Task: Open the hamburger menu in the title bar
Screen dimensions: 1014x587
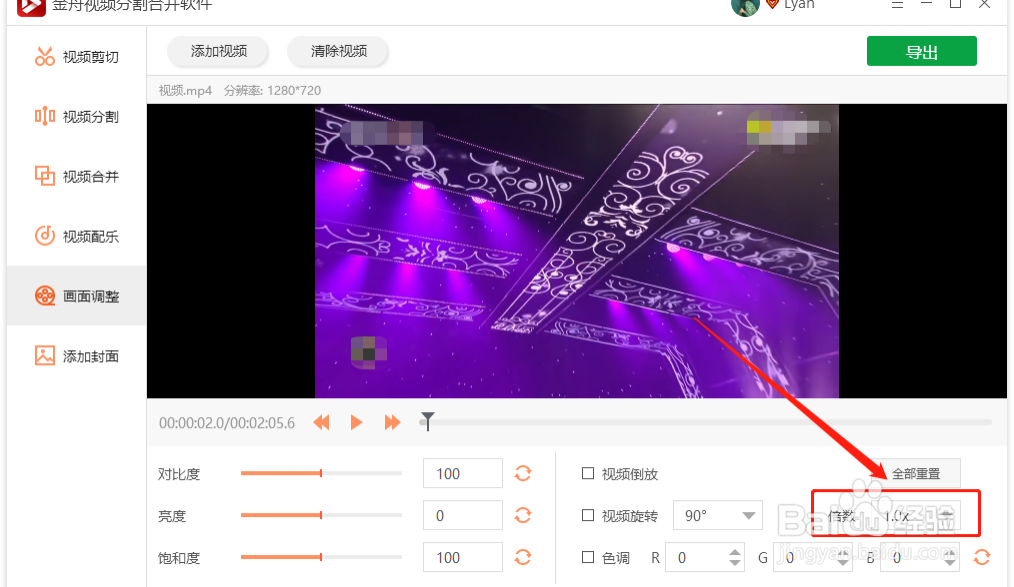Action: point(897,4)
